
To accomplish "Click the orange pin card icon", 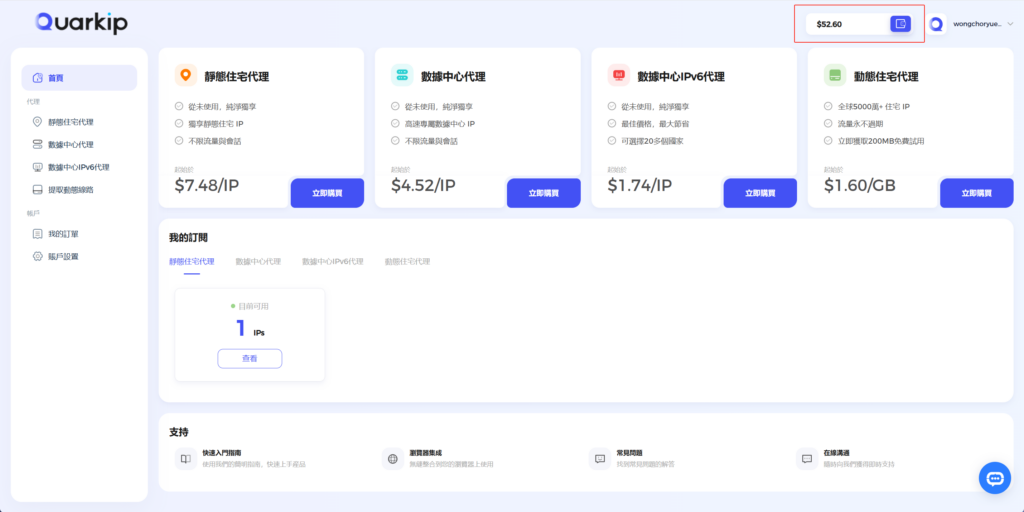I will coord(185,75).
